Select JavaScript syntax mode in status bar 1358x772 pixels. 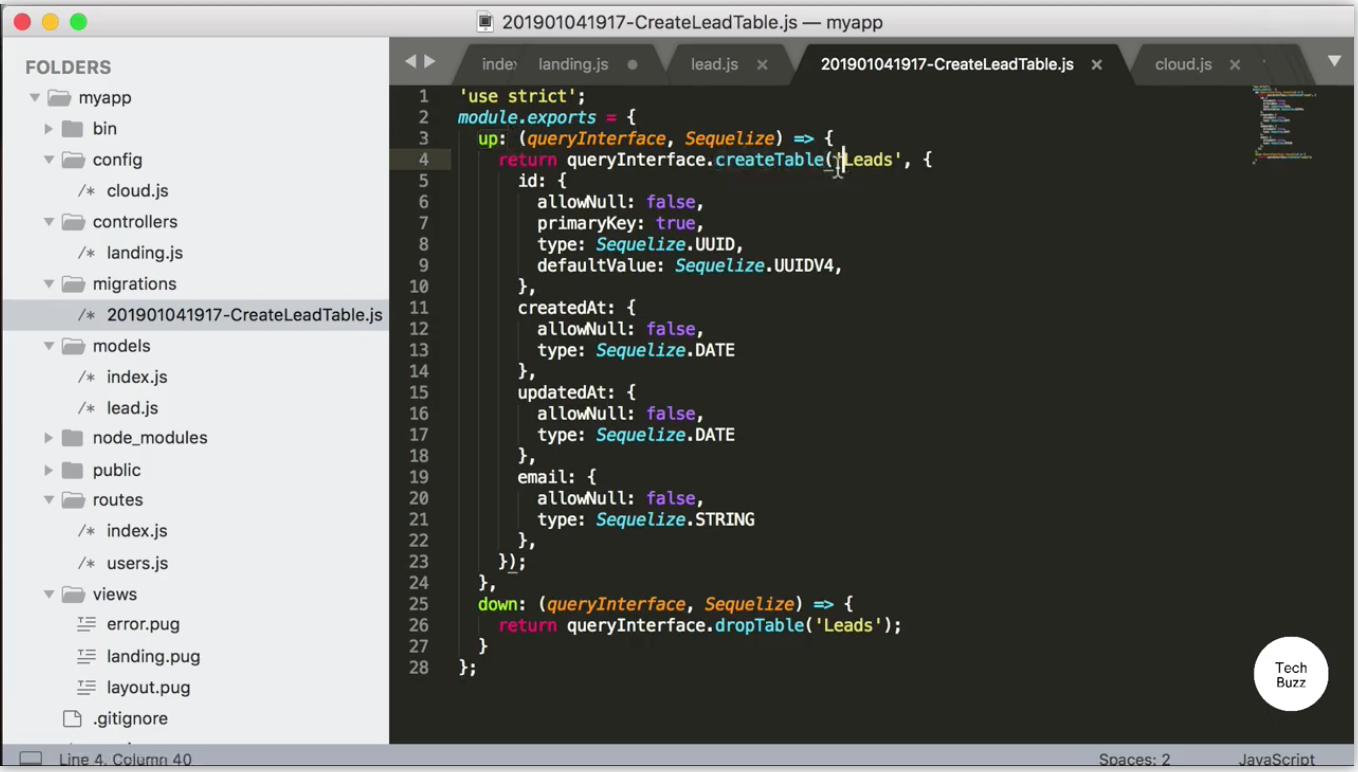(1277, 759)
